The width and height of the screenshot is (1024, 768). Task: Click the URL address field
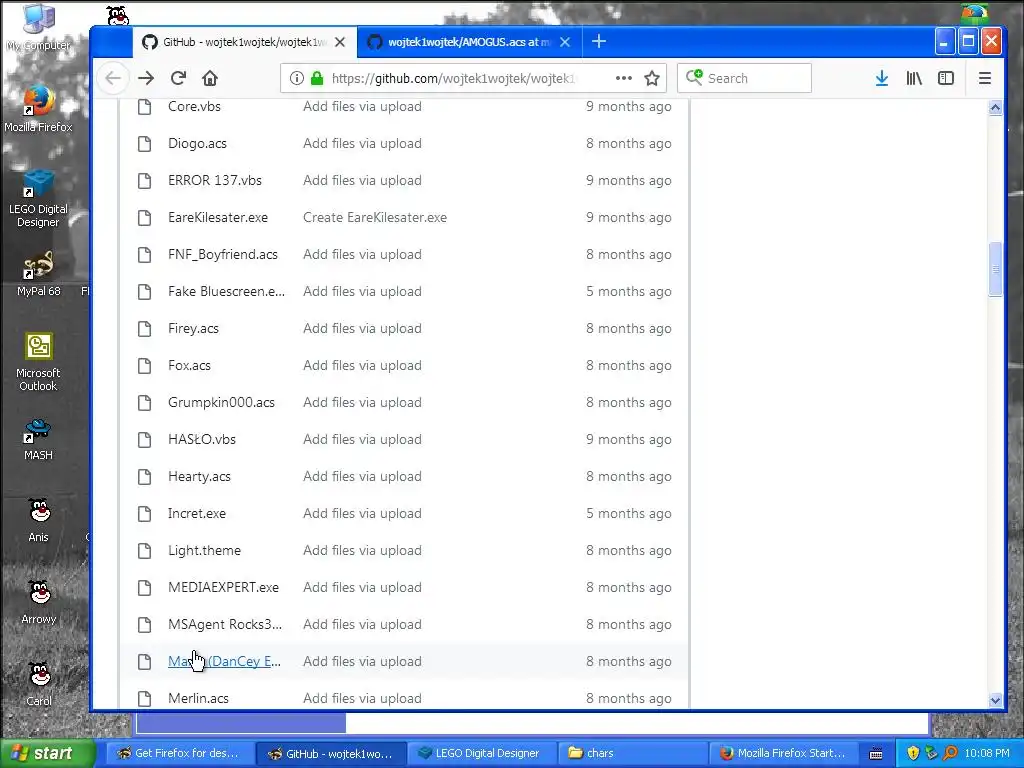point(454,78)
